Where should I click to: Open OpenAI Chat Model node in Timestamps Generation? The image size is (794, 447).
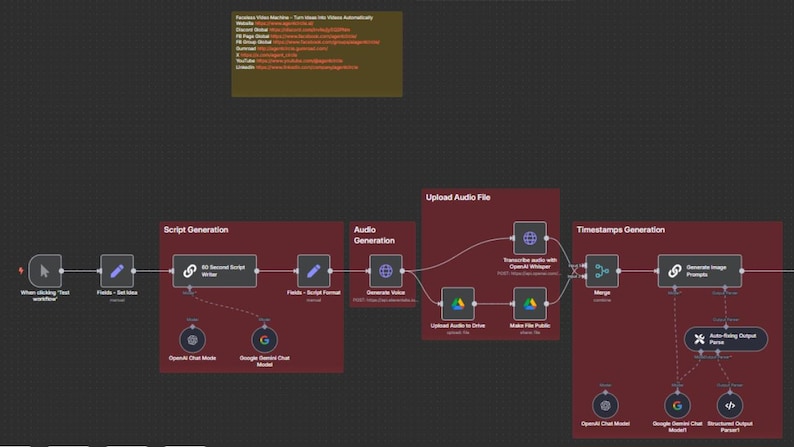[x=605, y=405]
